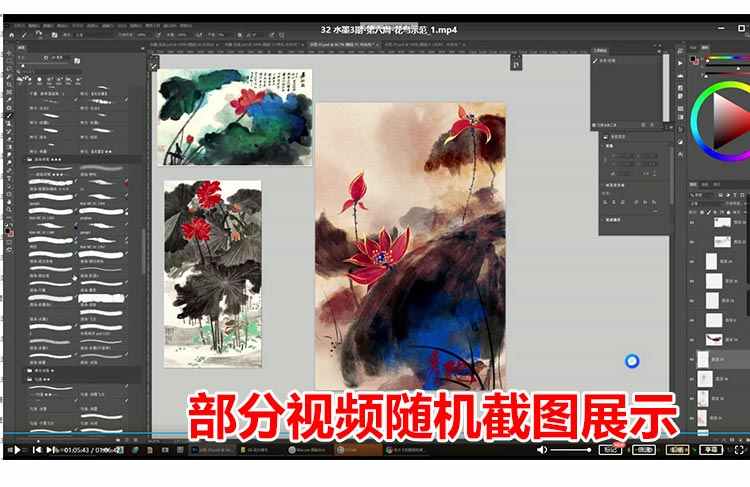
Task: Click the type layer filter icon
Action: 735,196
